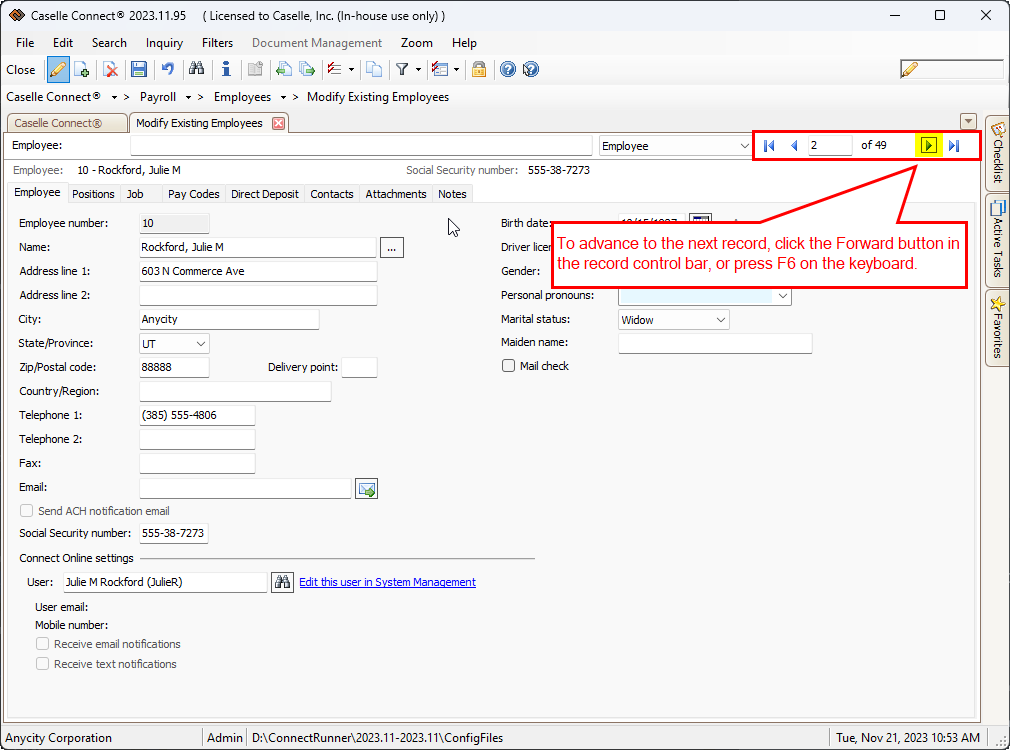Open the Employee search-type dropdown
Screen dimensions: 1010x750
click(x=745, y=146)
